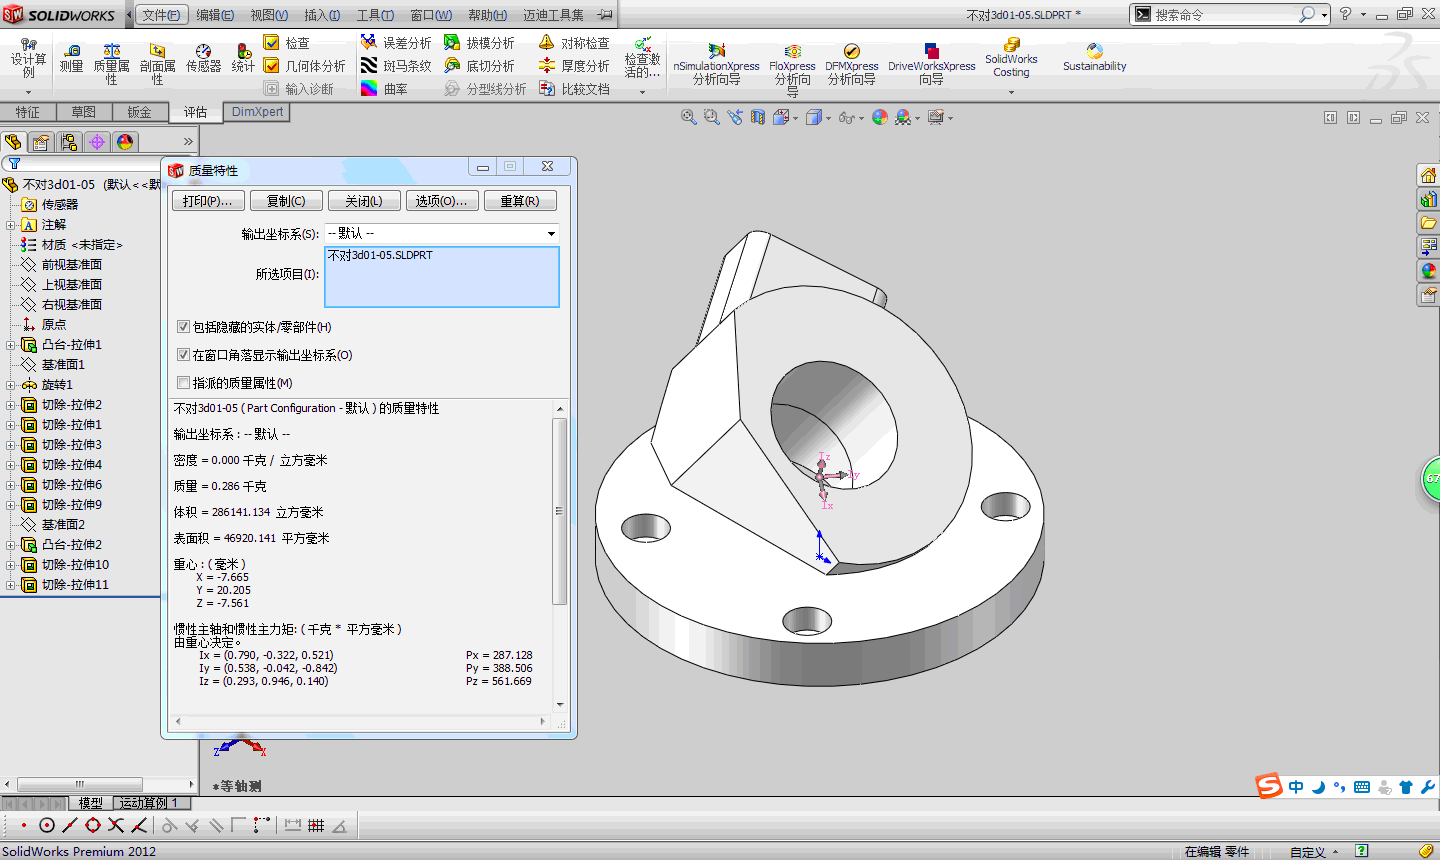Click the appearance color wheel tab icon
The image size is (1440, 860).
tap(125, 142)
